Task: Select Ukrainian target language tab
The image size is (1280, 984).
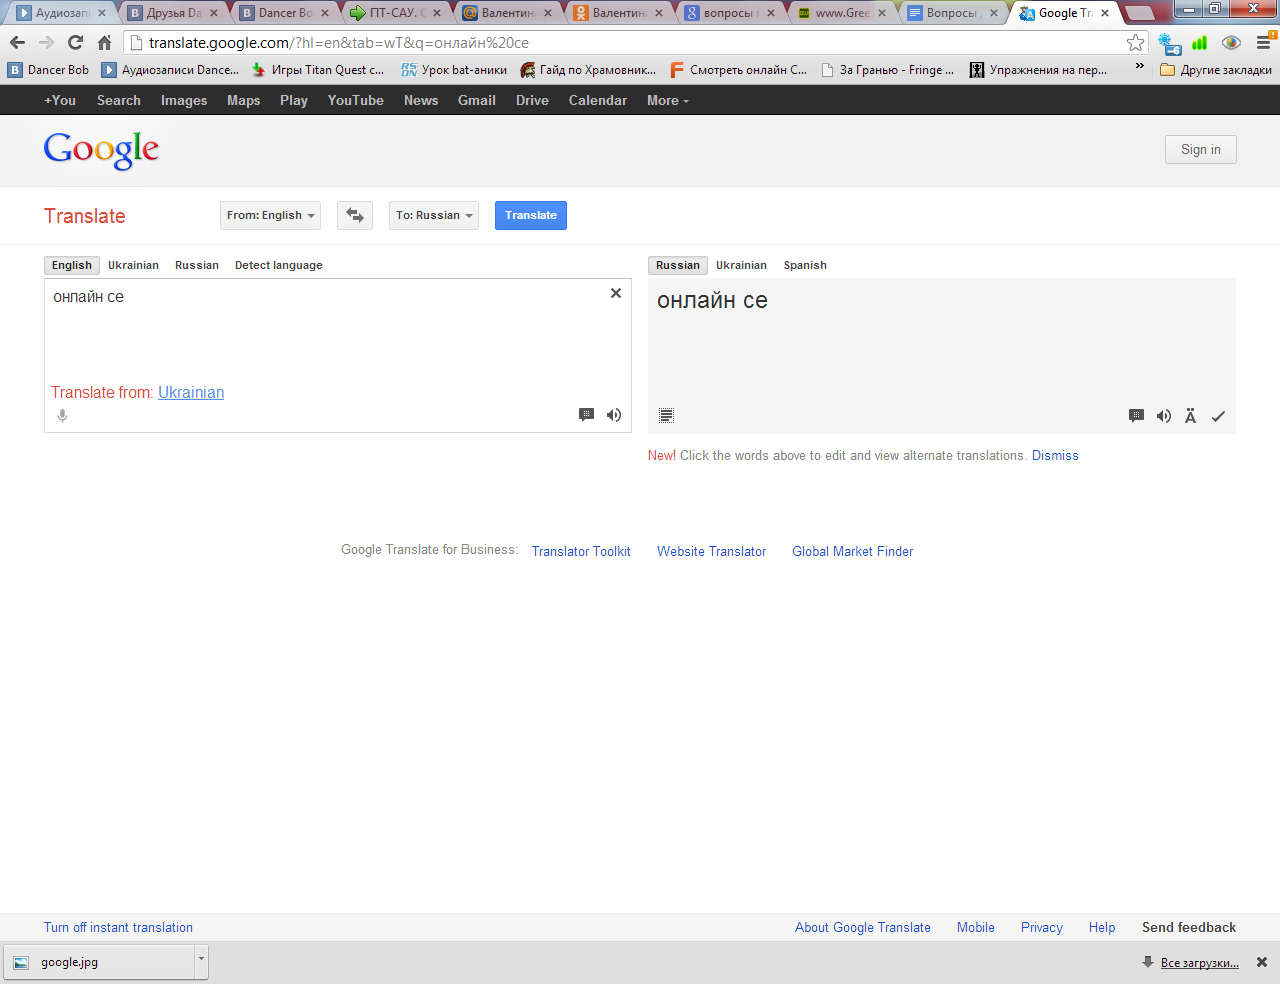Action: [741, 265]
